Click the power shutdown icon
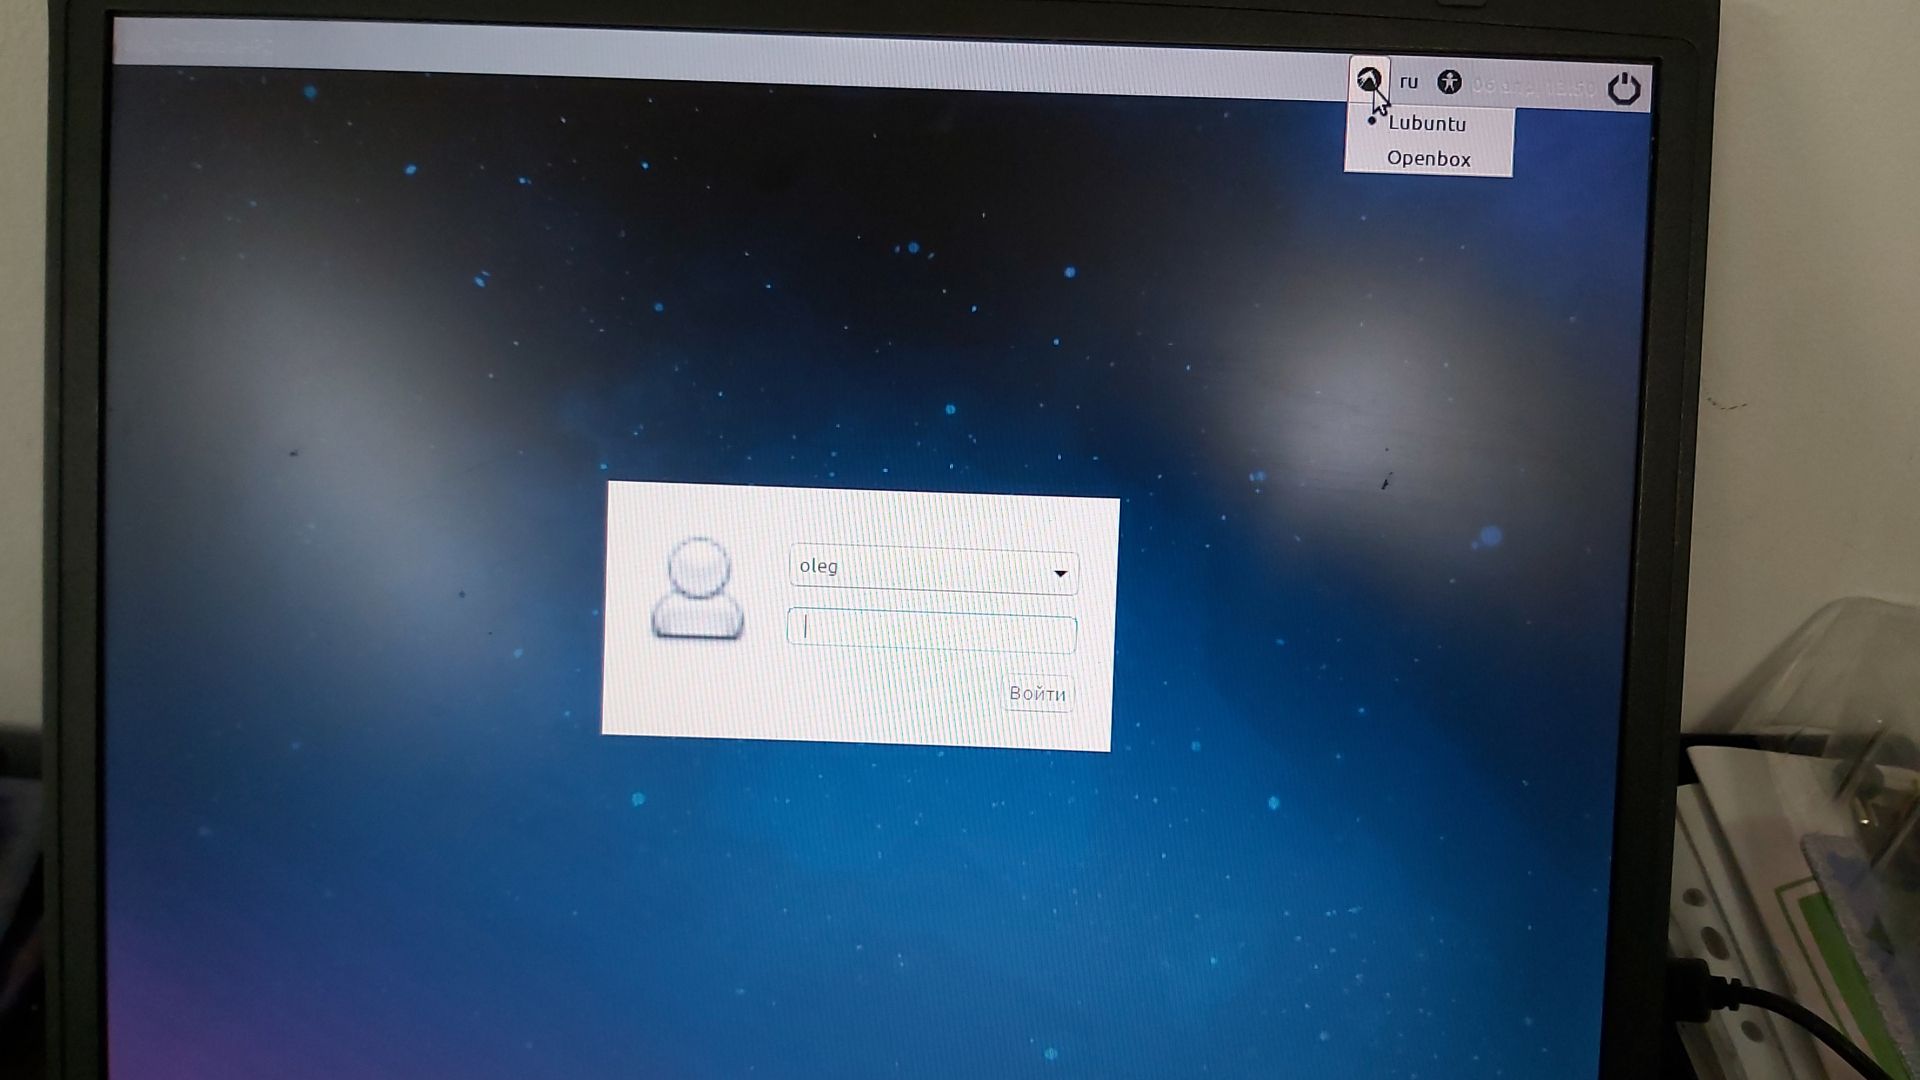 click(1624, 89)
